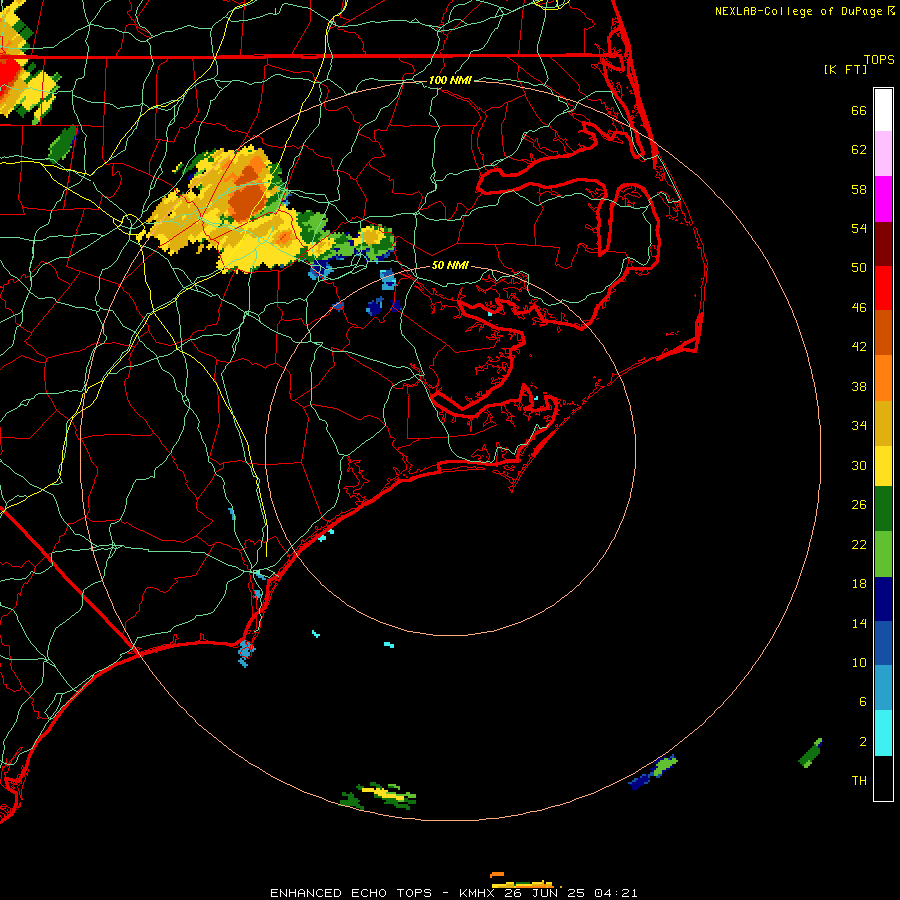900x900 pixels.
Task: Click the bright red legend swatch
Action: [x=883, y=288]
